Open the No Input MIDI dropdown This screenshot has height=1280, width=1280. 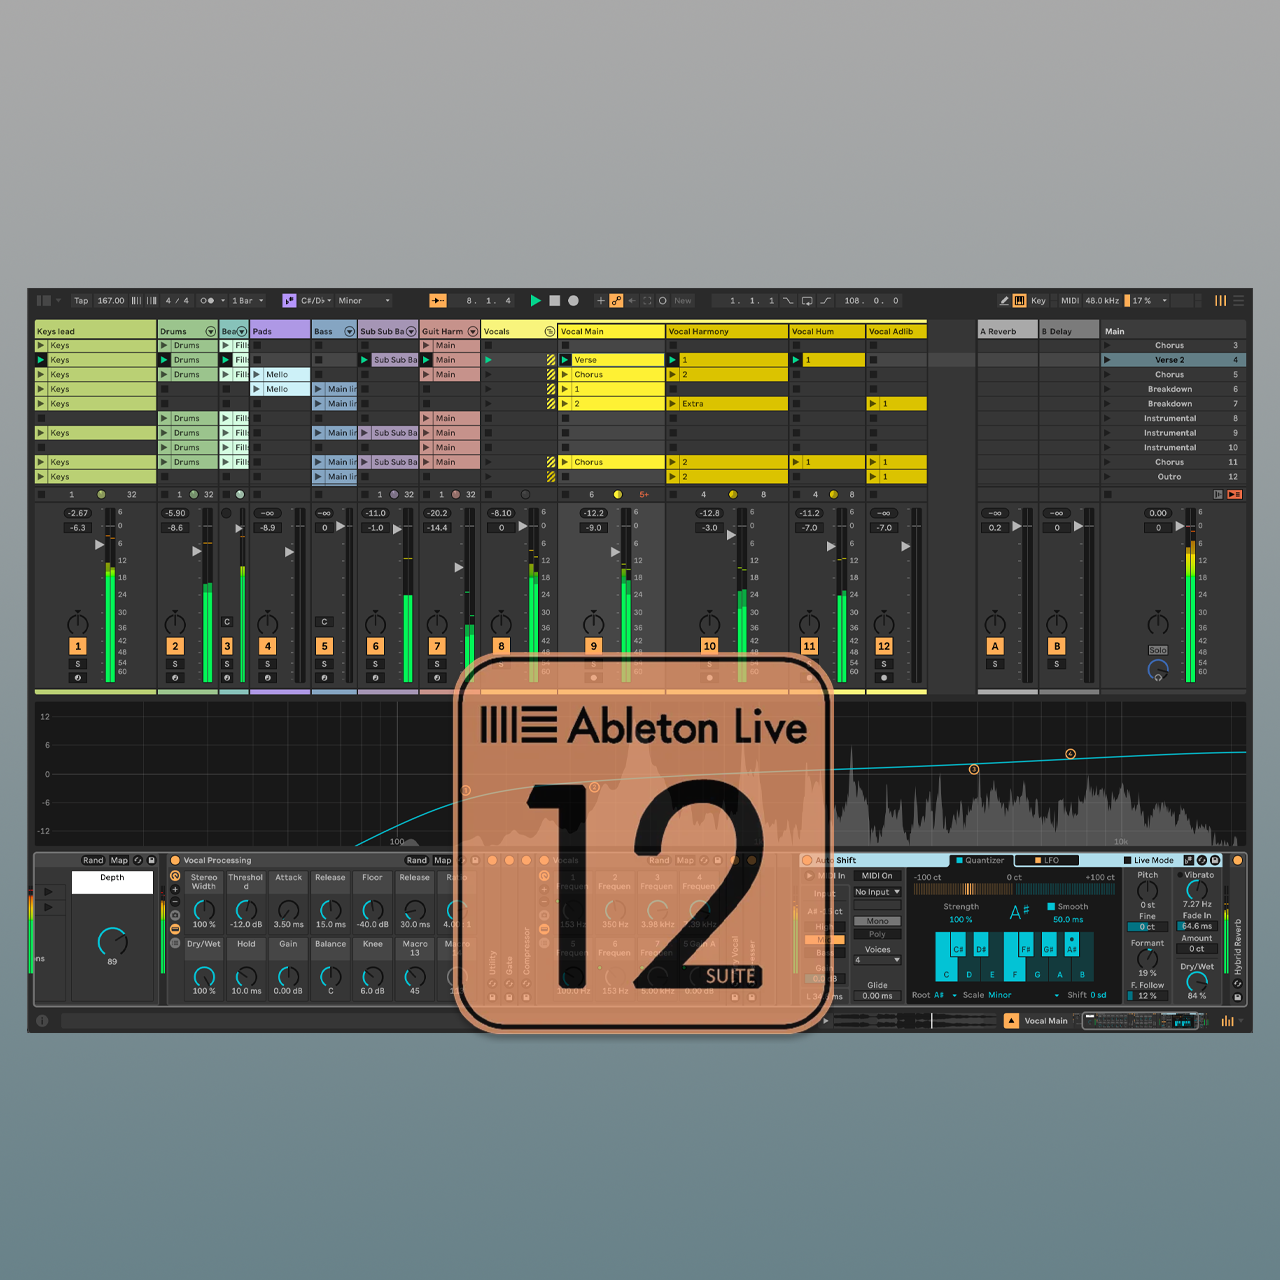(x=877, y=892)
